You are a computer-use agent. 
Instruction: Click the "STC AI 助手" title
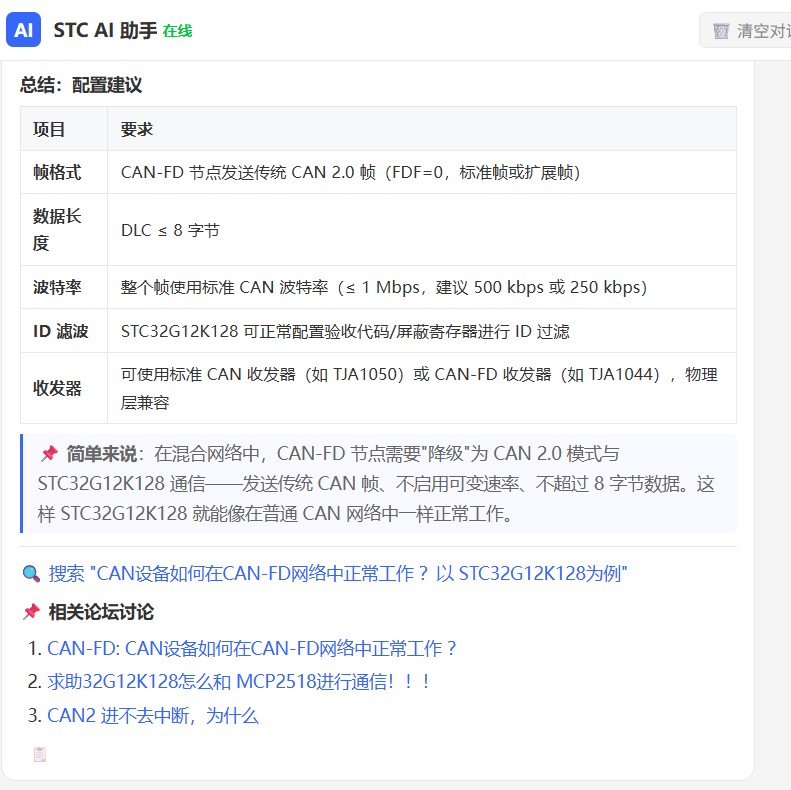105,30
